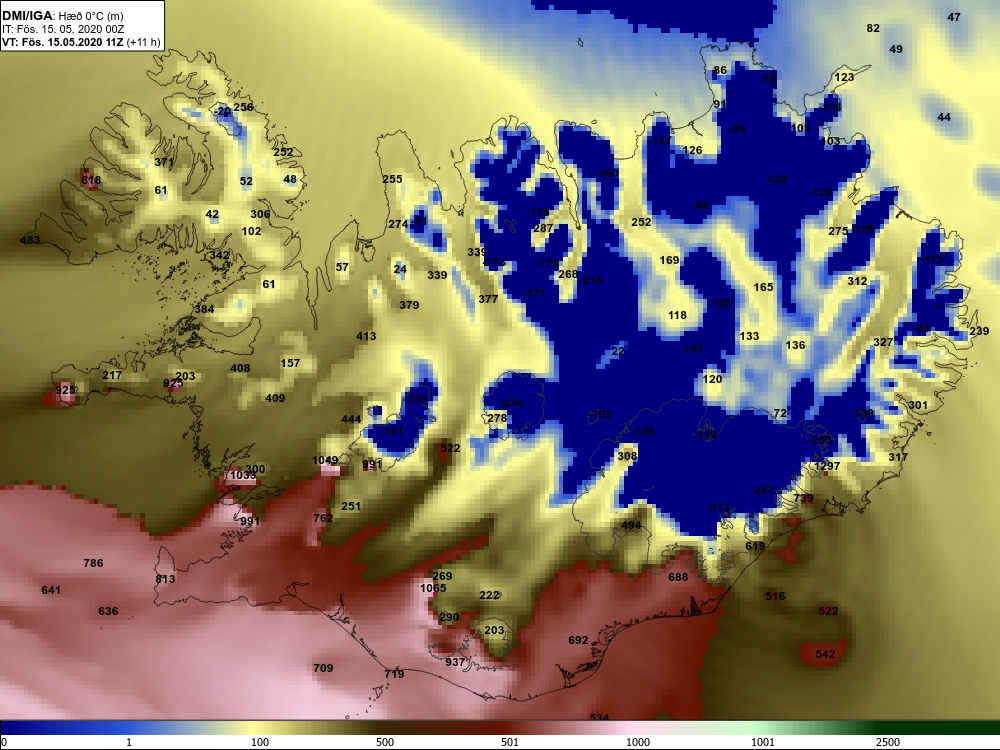
Task: Click the 342 map value
Action: (219, 255)
